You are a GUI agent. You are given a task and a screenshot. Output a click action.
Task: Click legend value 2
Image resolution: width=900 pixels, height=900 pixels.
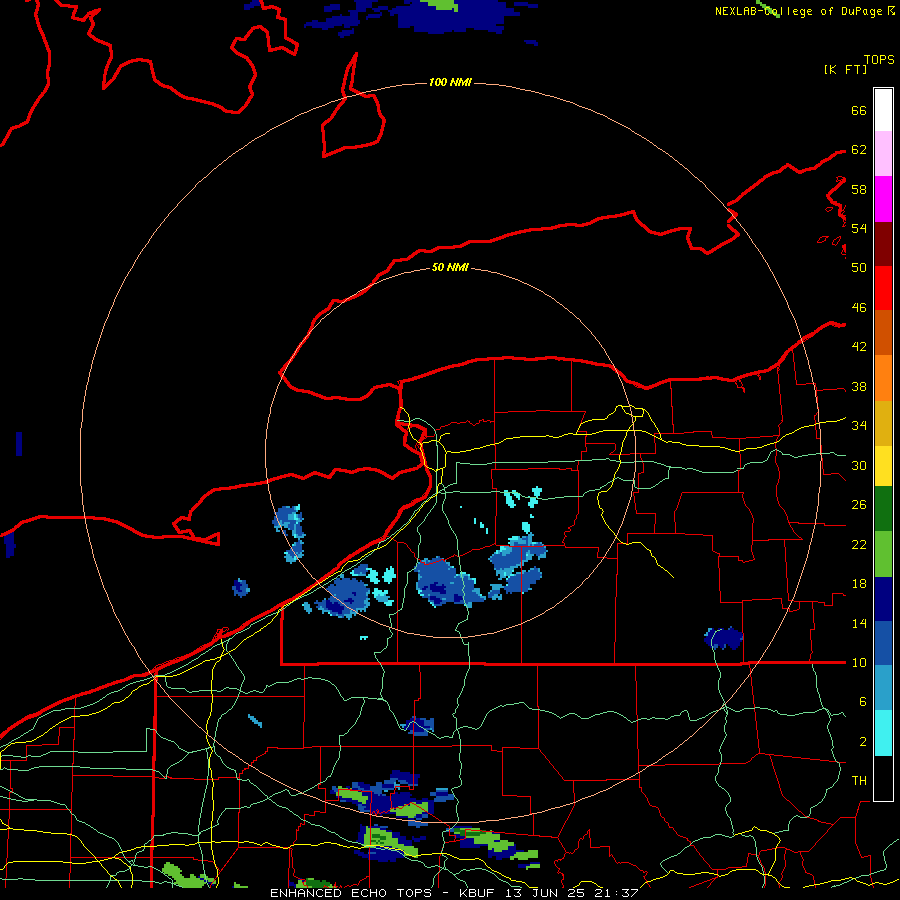coord(862,742)
